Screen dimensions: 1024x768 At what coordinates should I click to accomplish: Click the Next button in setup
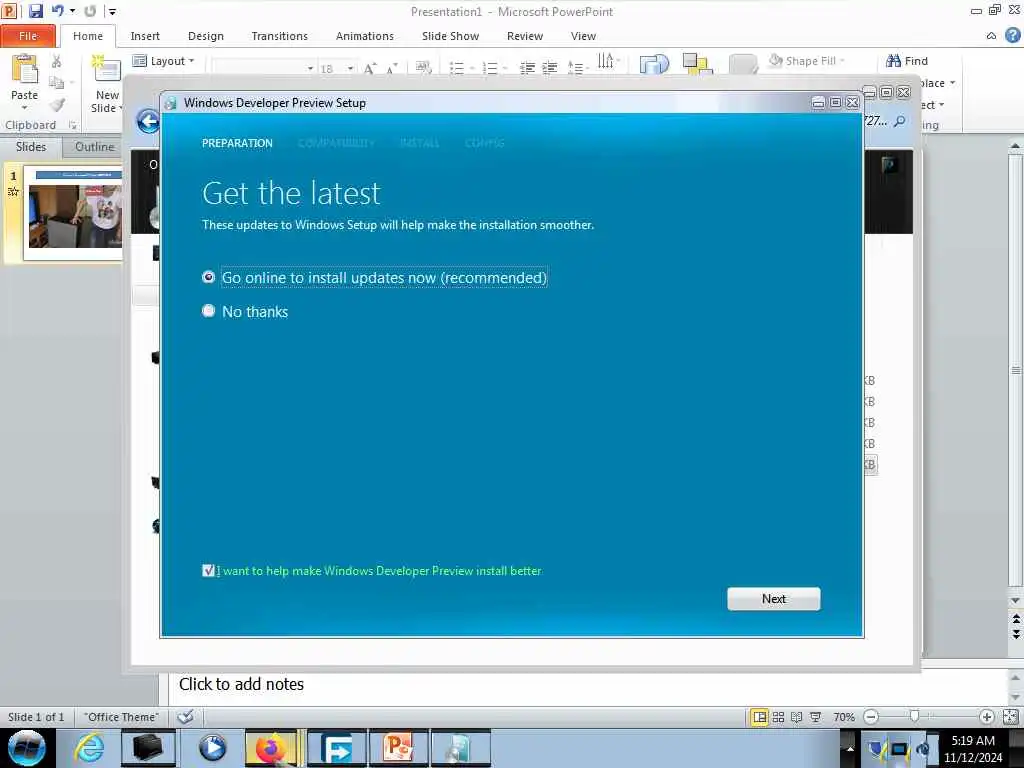pos(774,599)
